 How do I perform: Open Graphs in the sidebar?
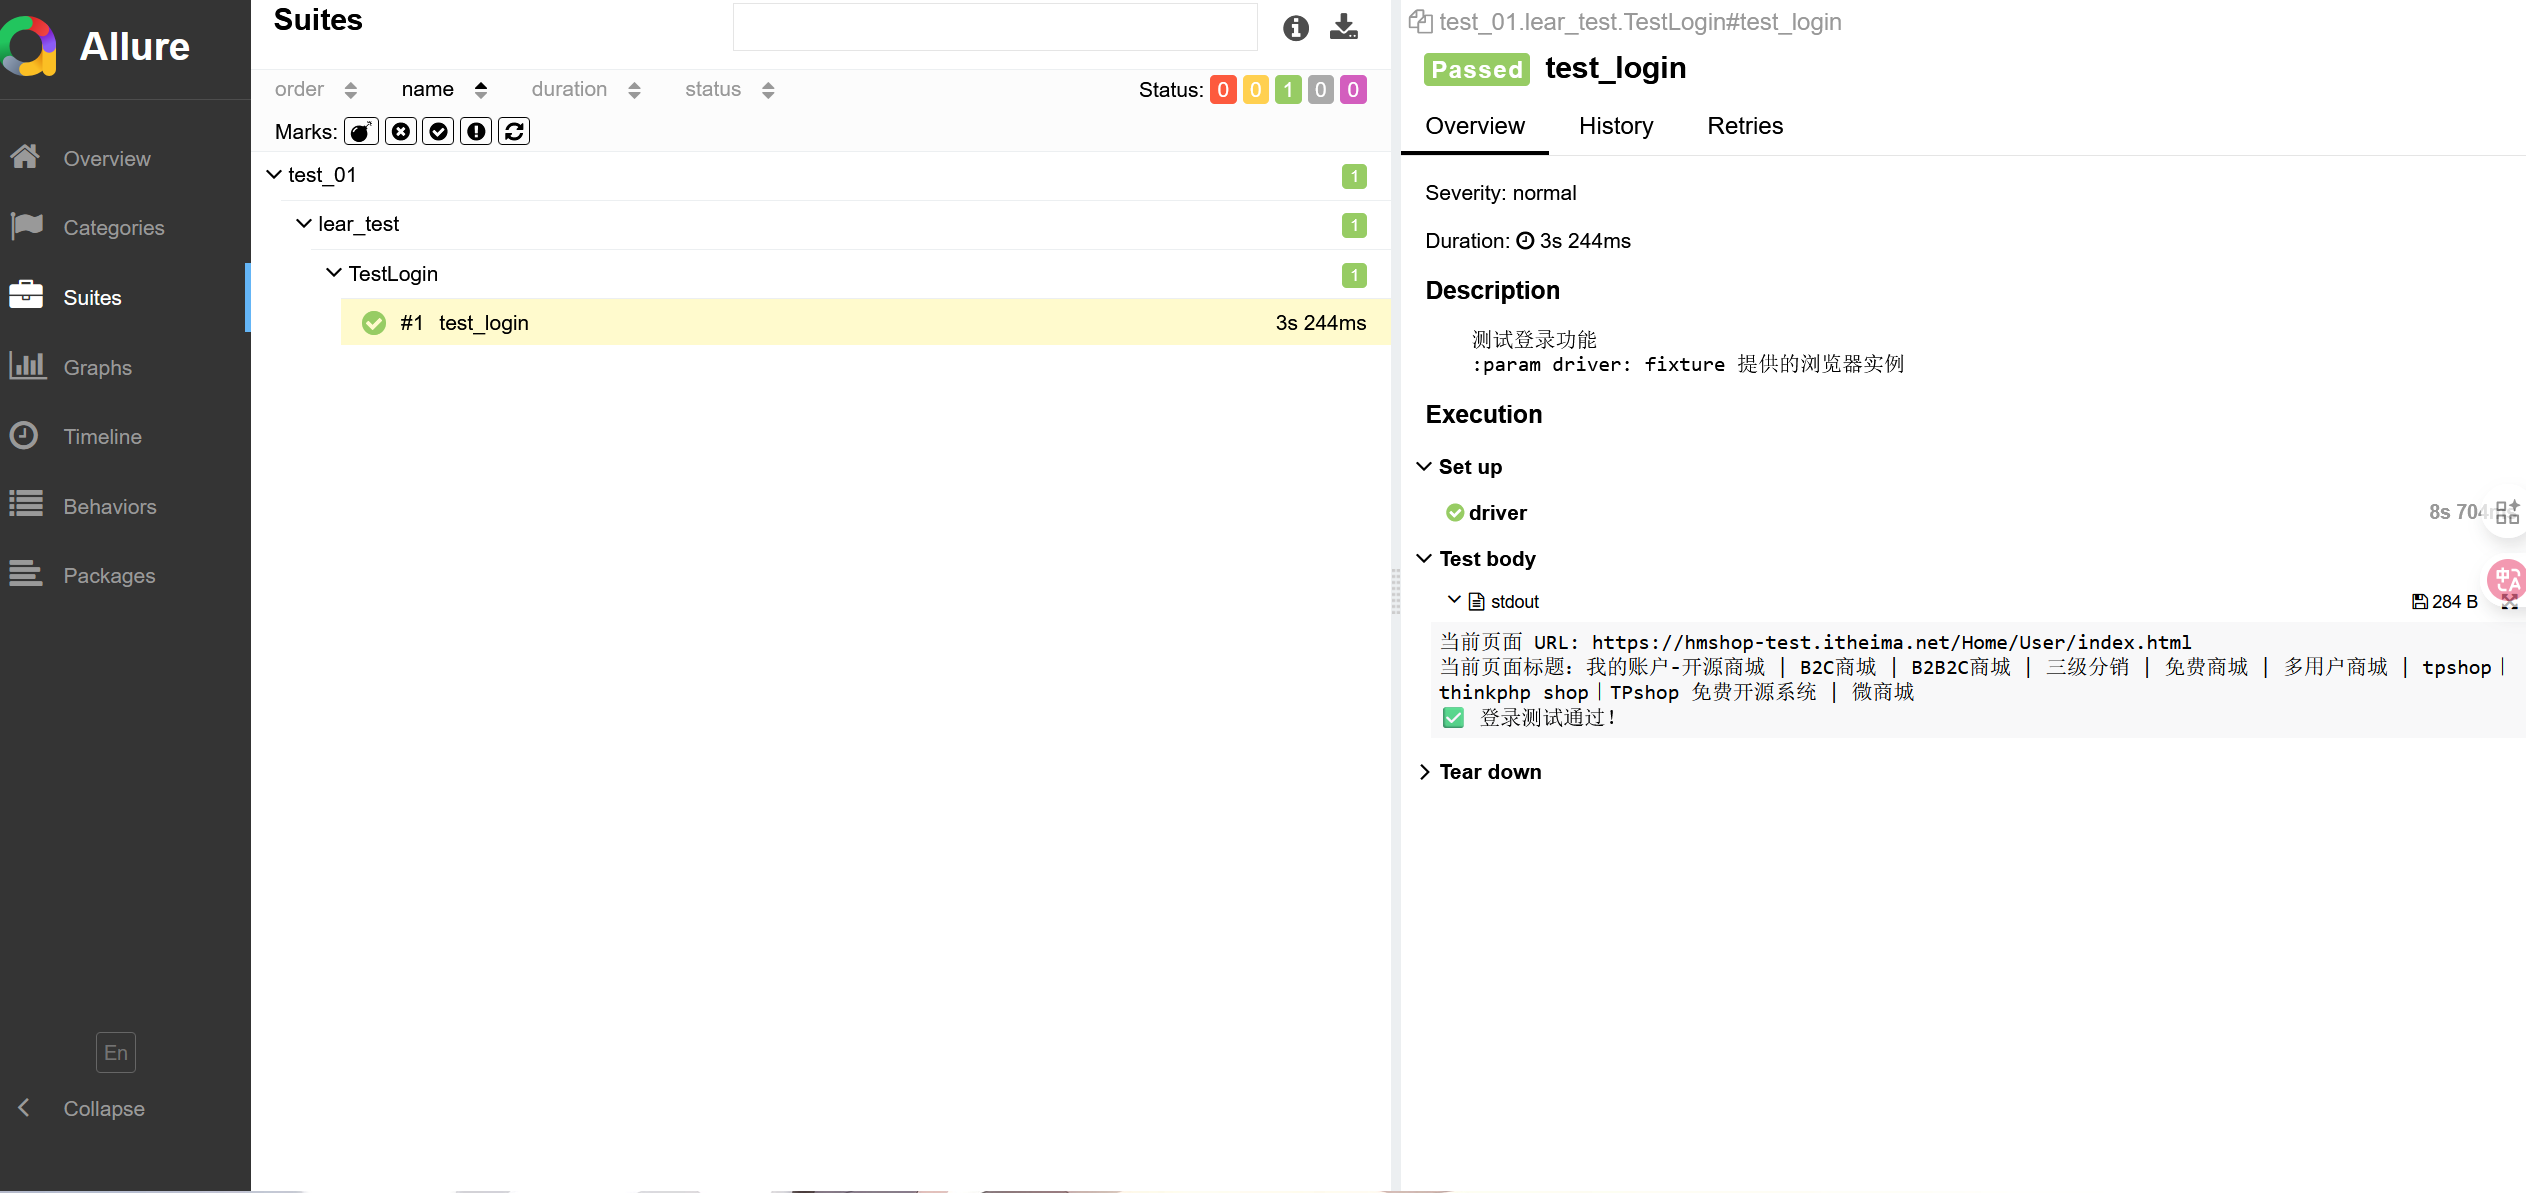tap(97, 367)
